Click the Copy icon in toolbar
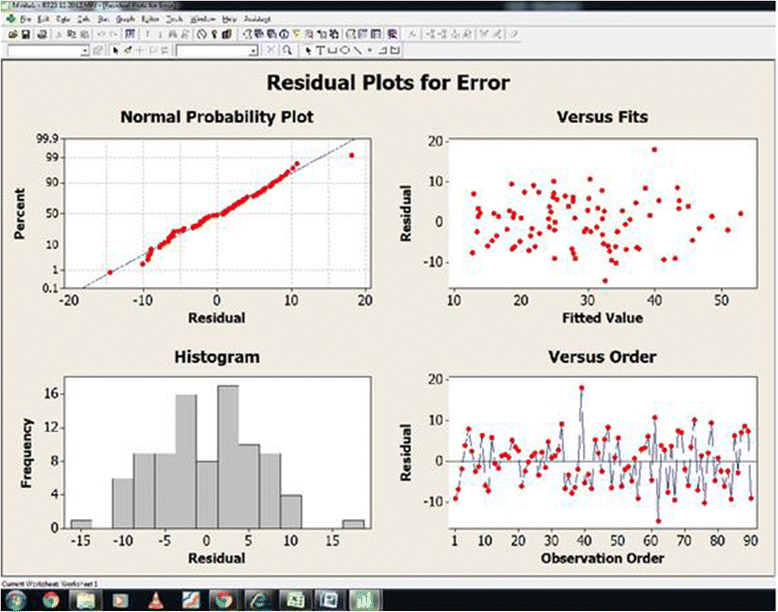 [70, 35]
